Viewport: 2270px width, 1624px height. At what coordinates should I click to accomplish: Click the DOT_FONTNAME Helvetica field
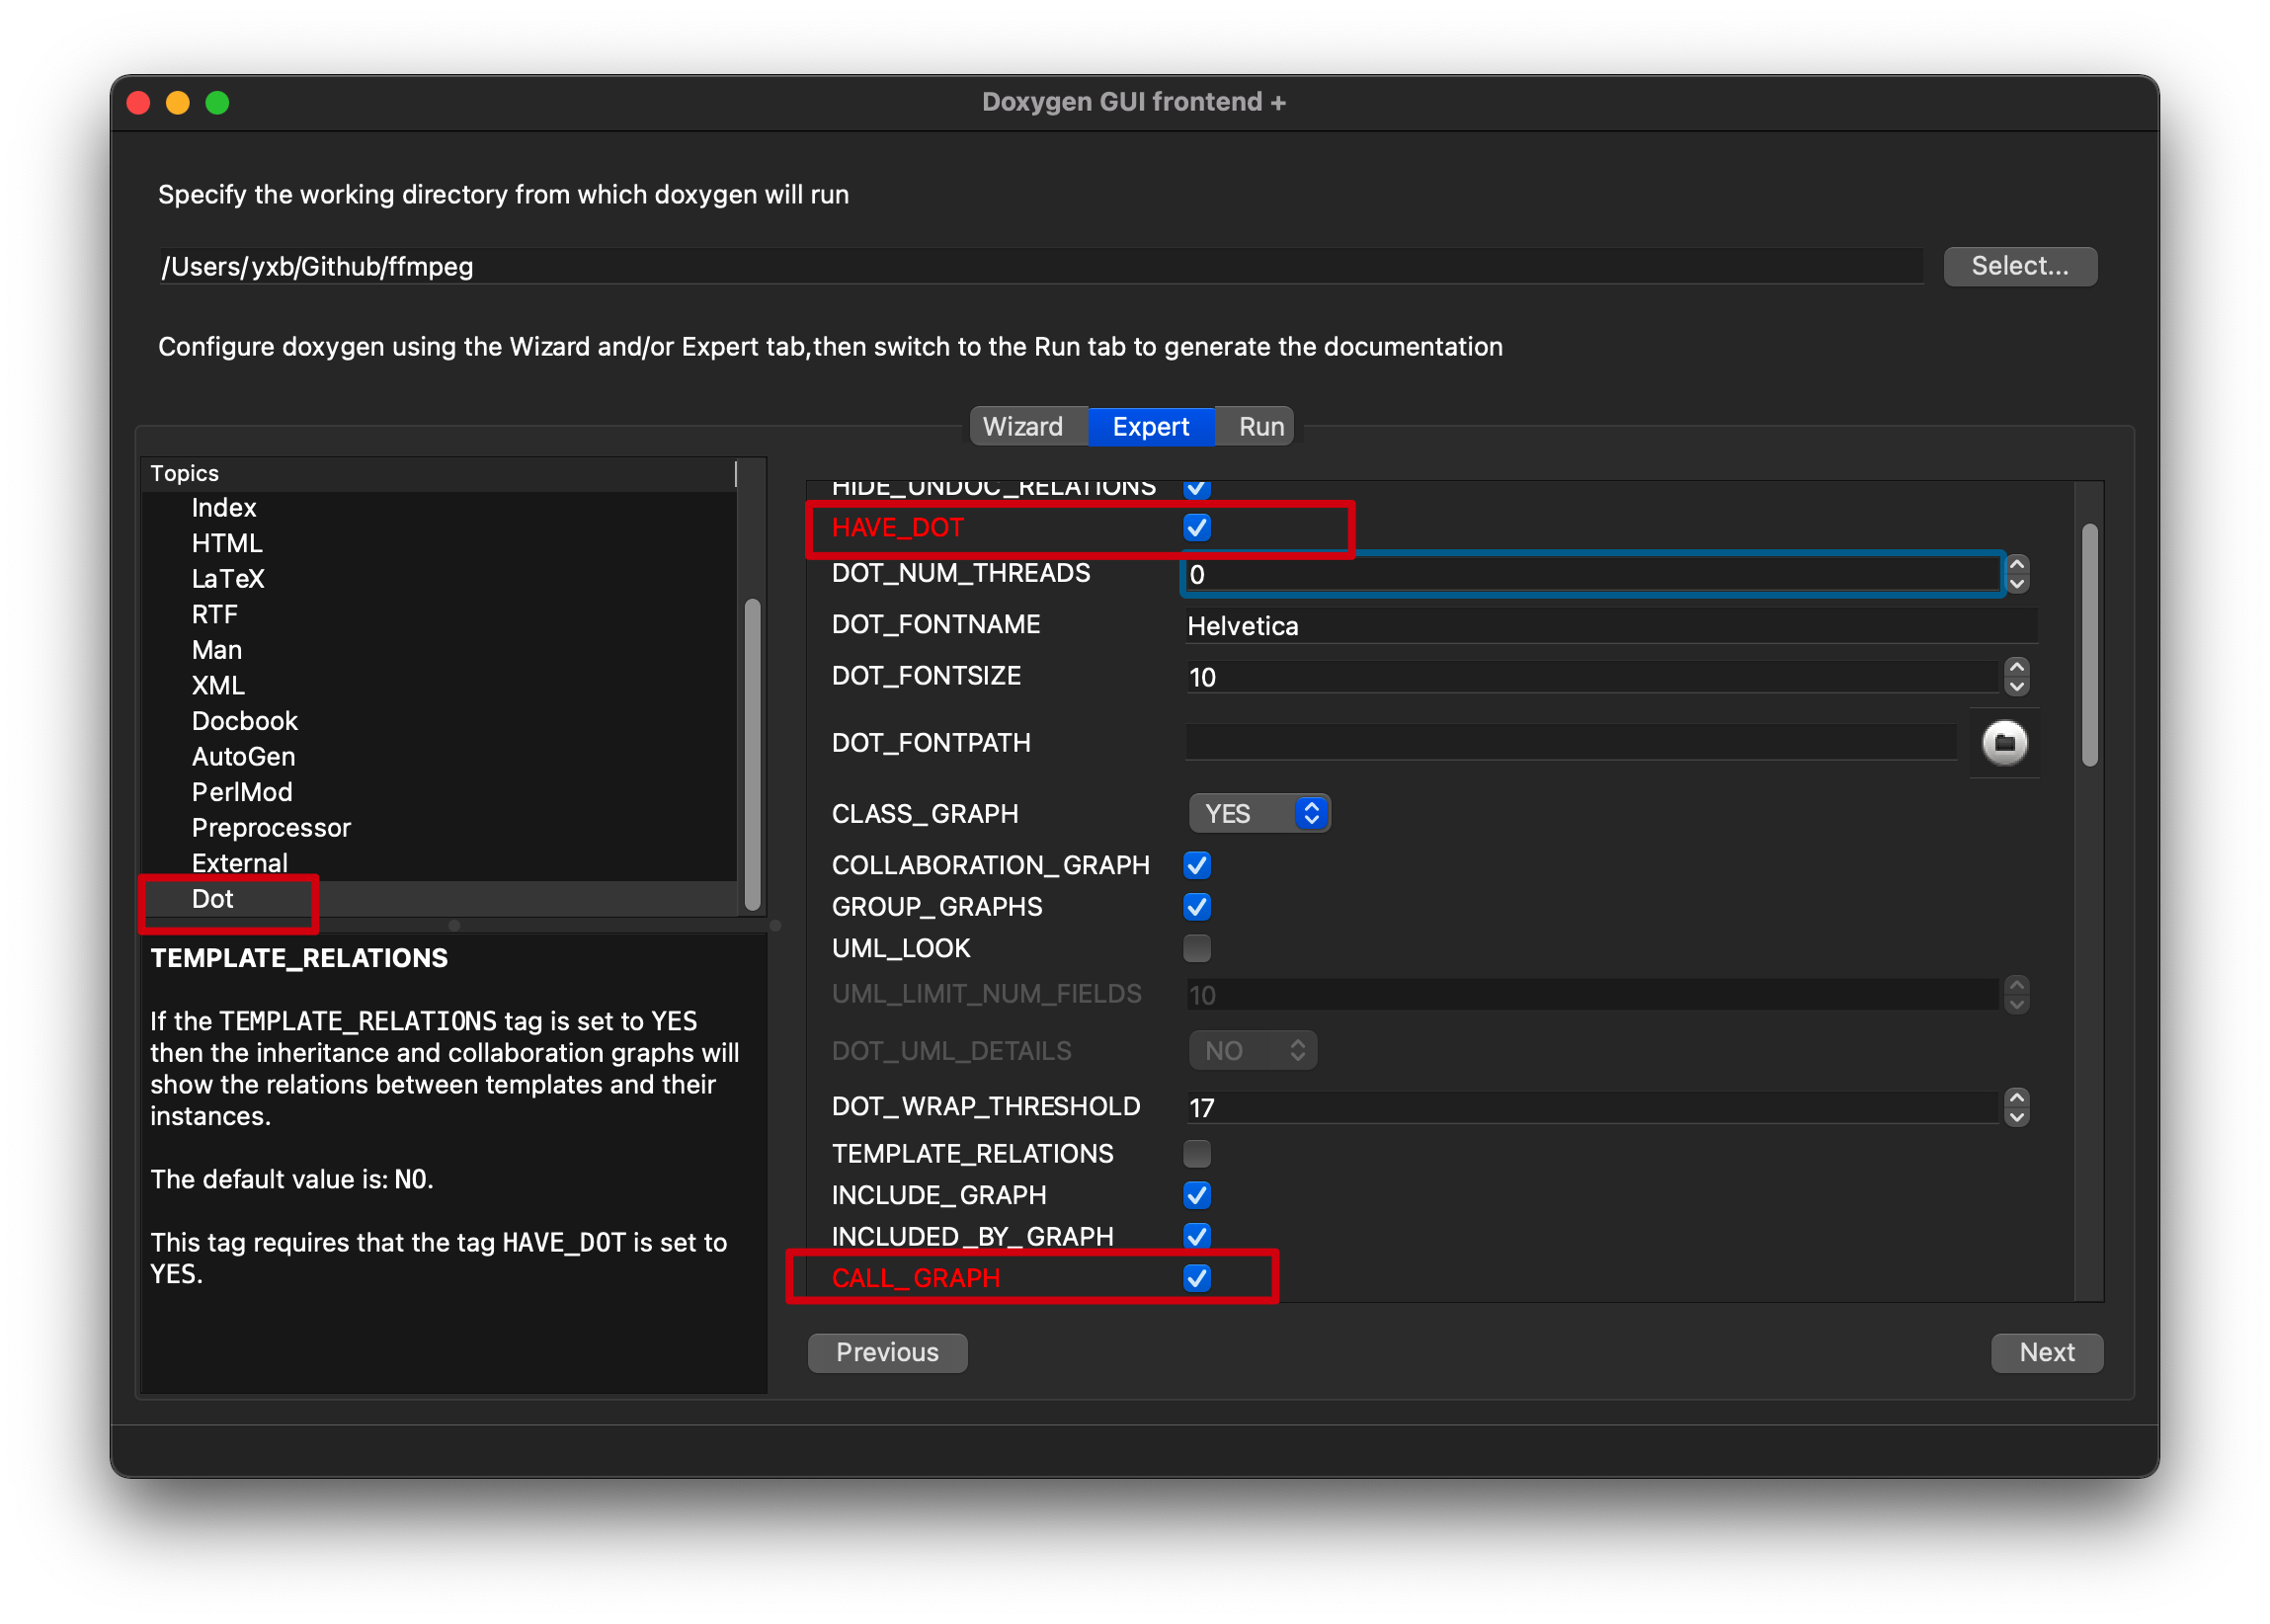click(1611, 626)
